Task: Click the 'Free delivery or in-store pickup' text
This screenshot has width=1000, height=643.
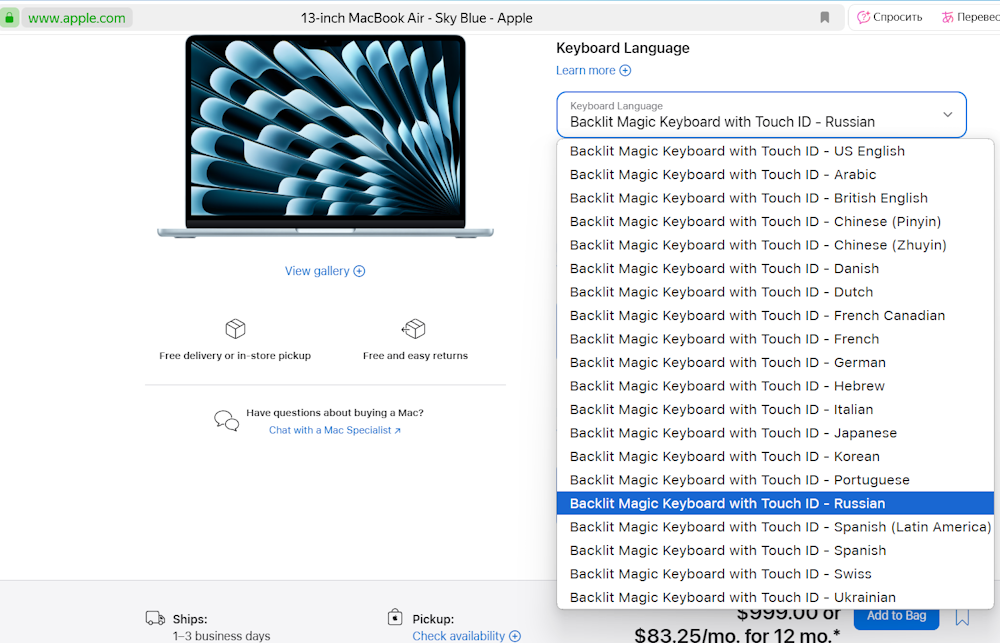Action: 235,356
